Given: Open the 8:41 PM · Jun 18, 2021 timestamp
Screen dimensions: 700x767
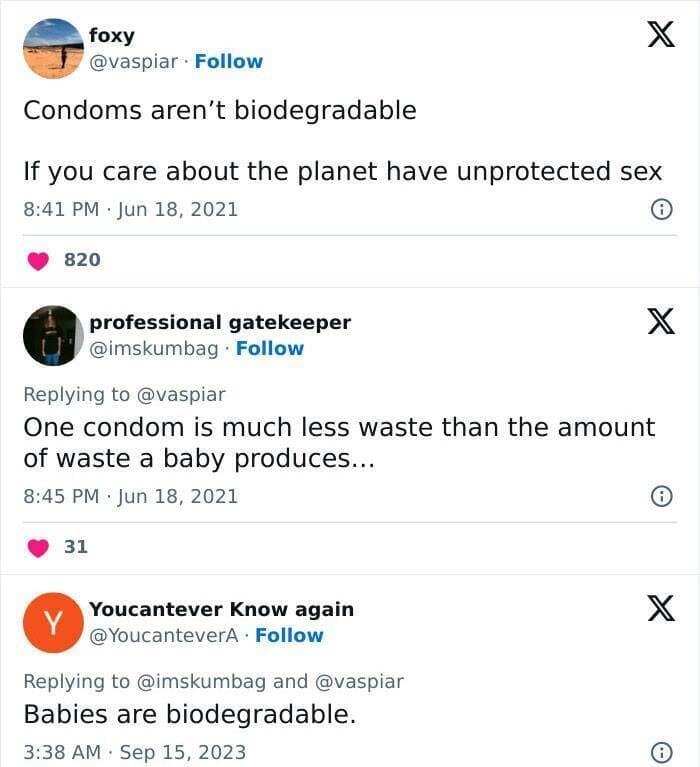Looking at the screenshot, I should click(x=131, y=209).
